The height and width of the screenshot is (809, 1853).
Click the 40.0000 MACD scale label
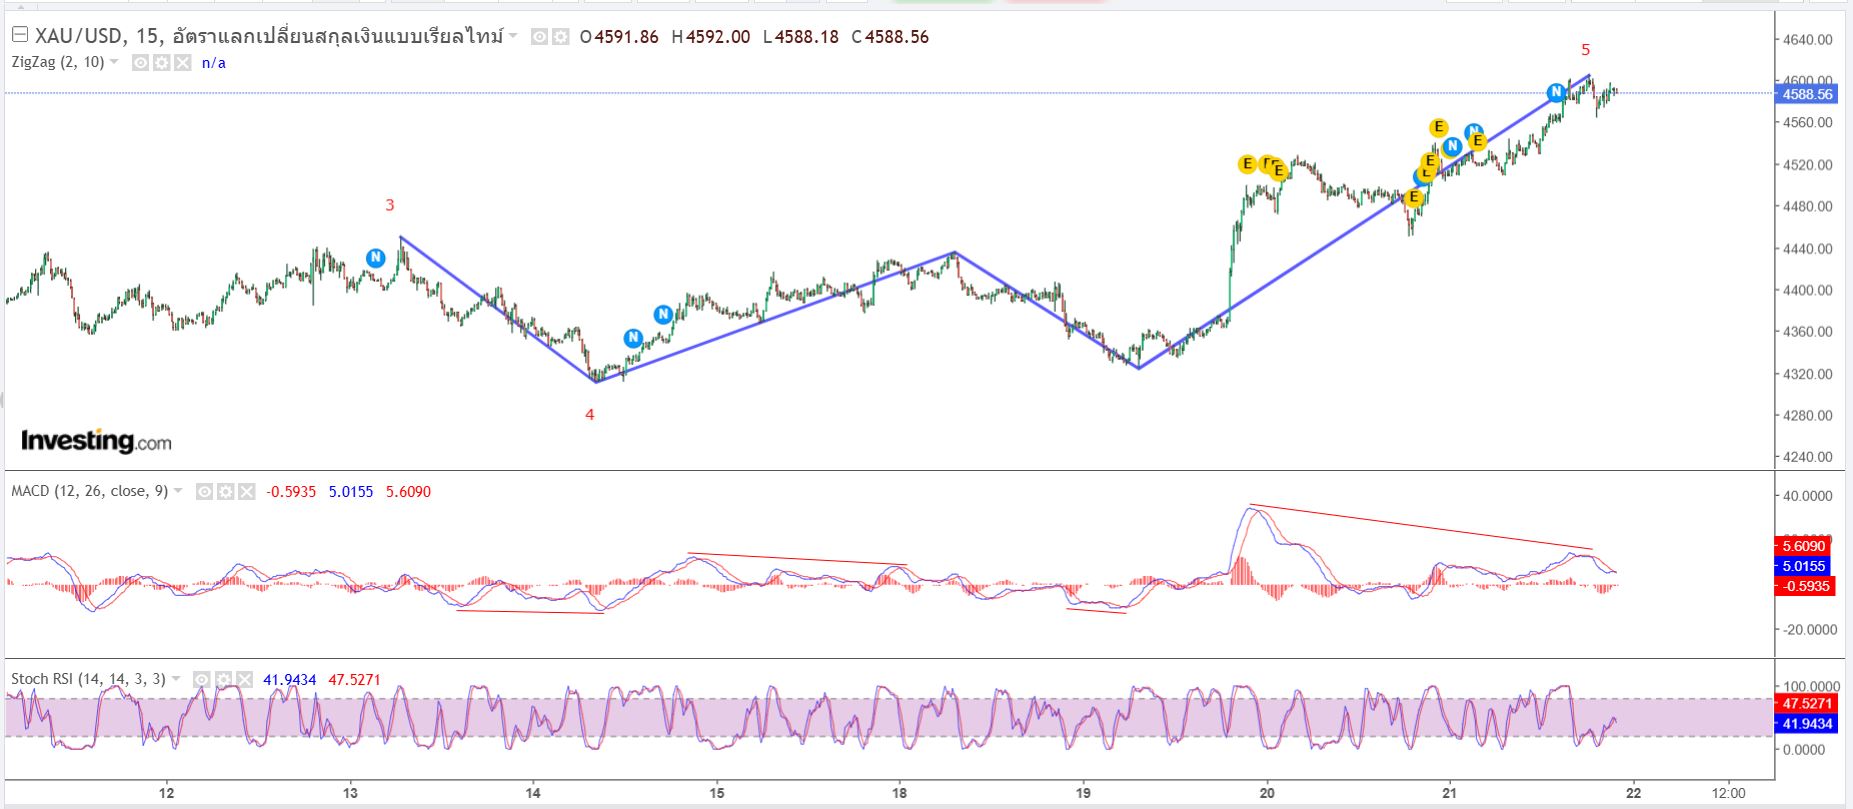[1808, 496]
